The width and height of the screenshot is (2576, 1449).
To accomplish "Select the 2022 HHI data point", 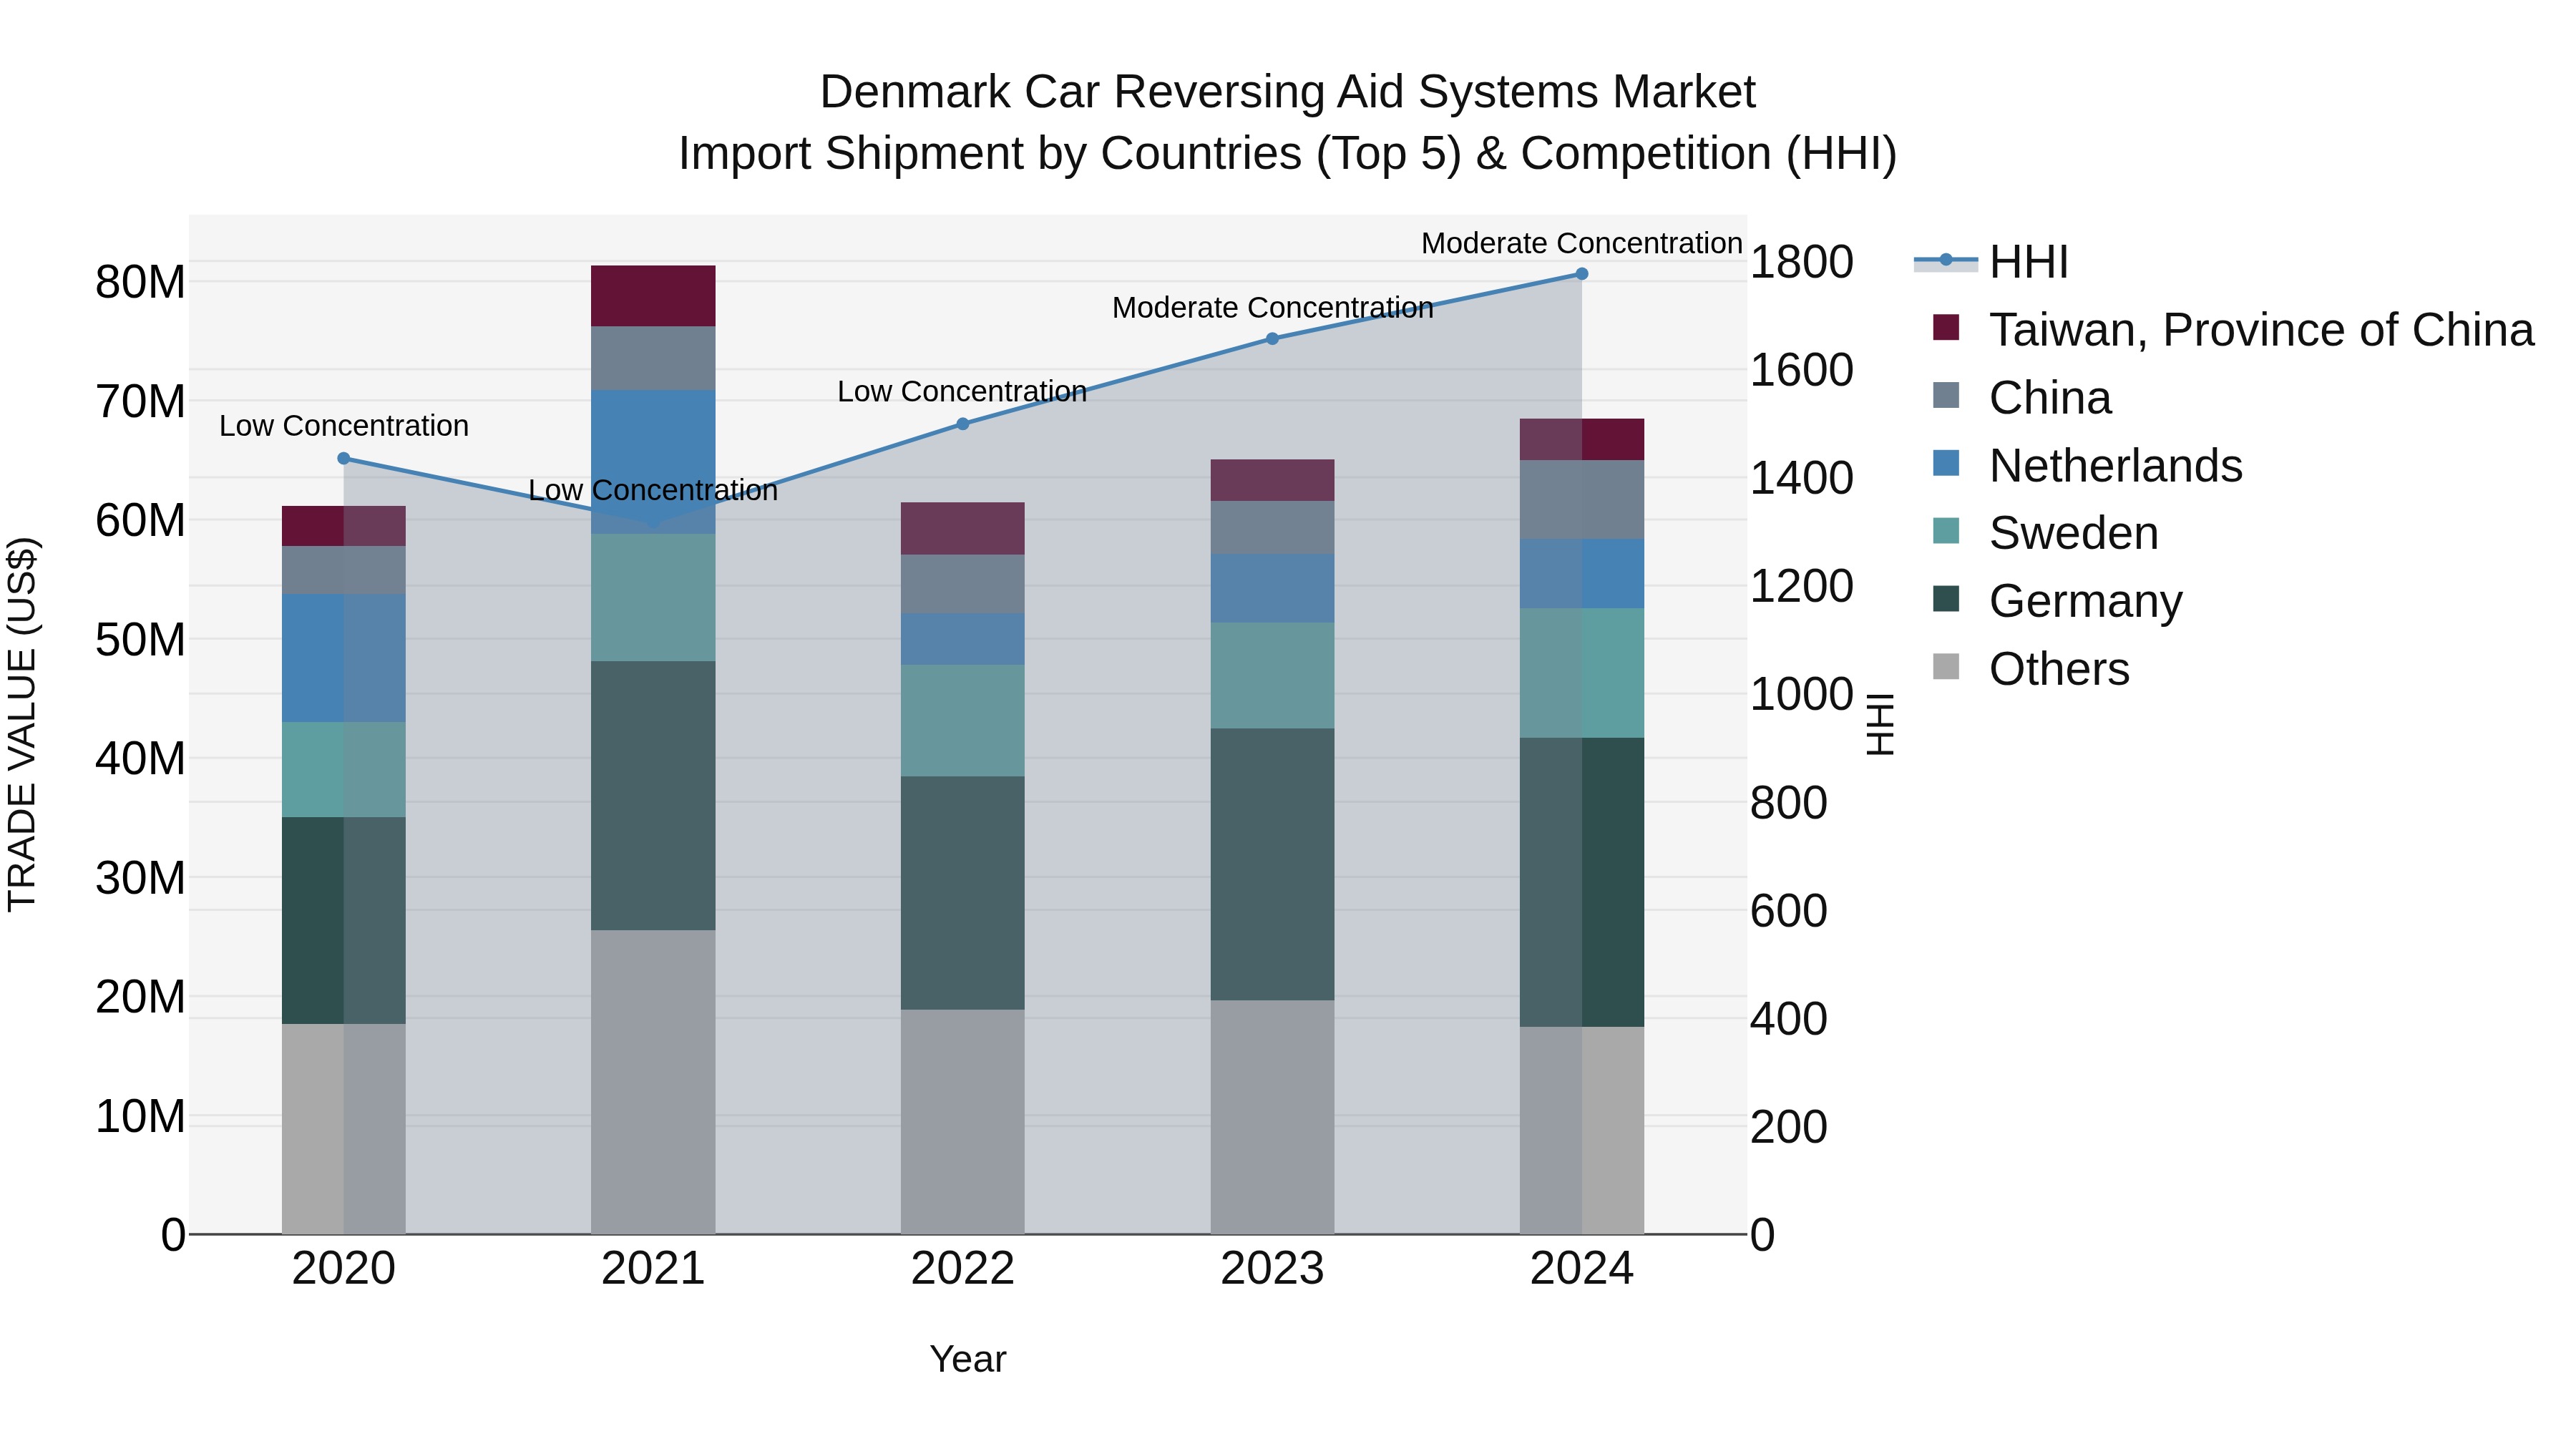I will click(963, 424).
